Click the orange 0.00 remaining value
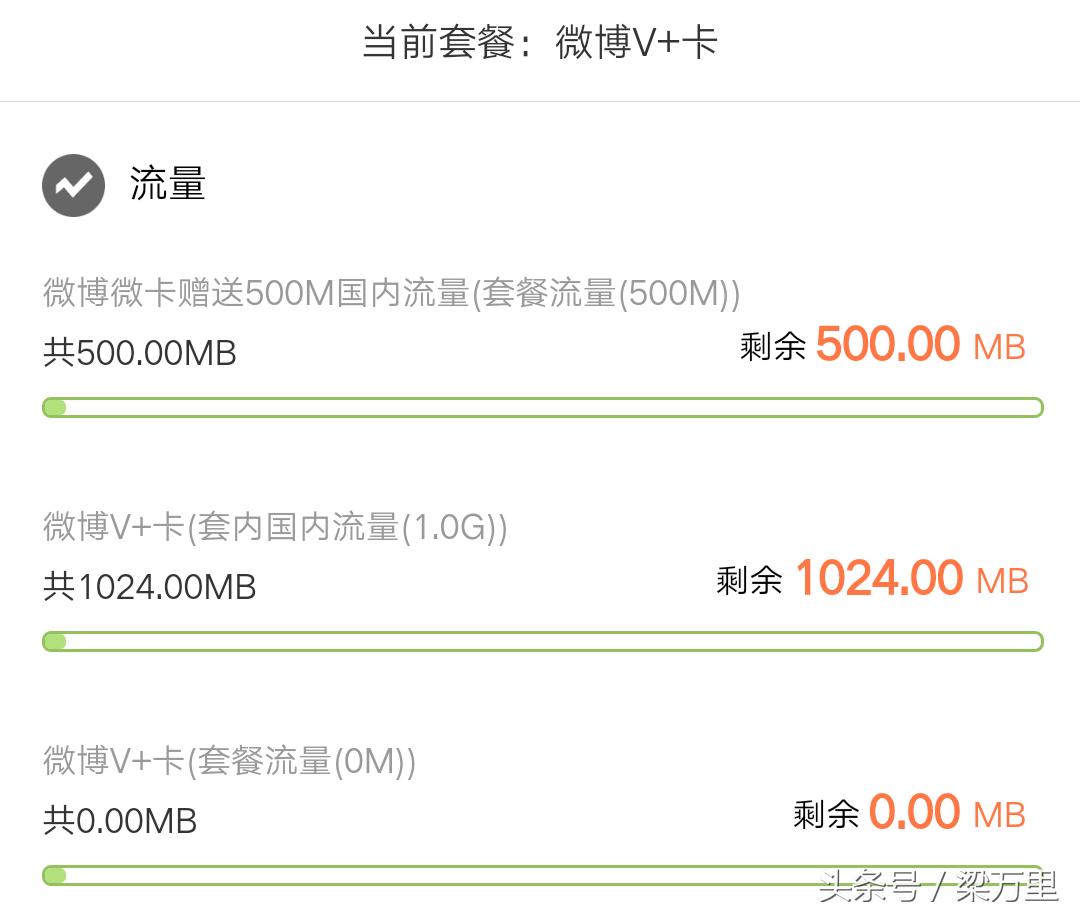 click(915, 812)
